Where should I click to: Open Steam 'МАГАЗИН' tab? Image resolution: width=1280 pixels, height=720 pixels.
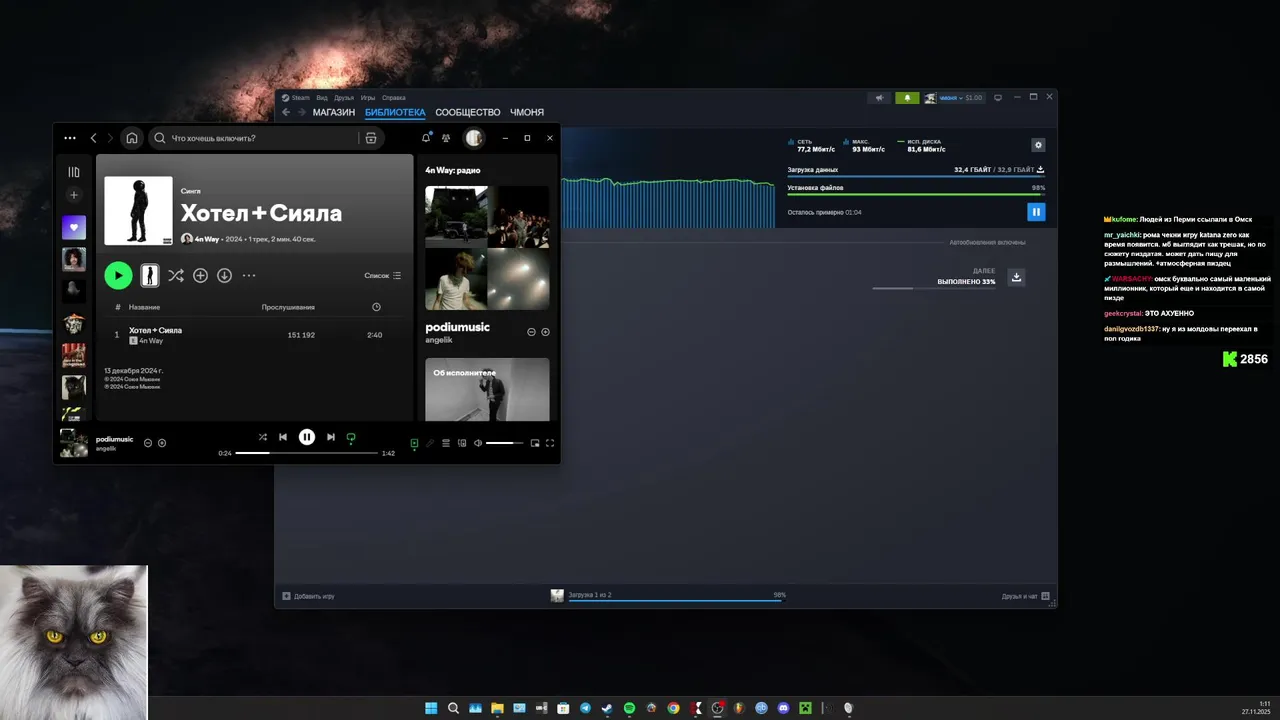point(333,112)
